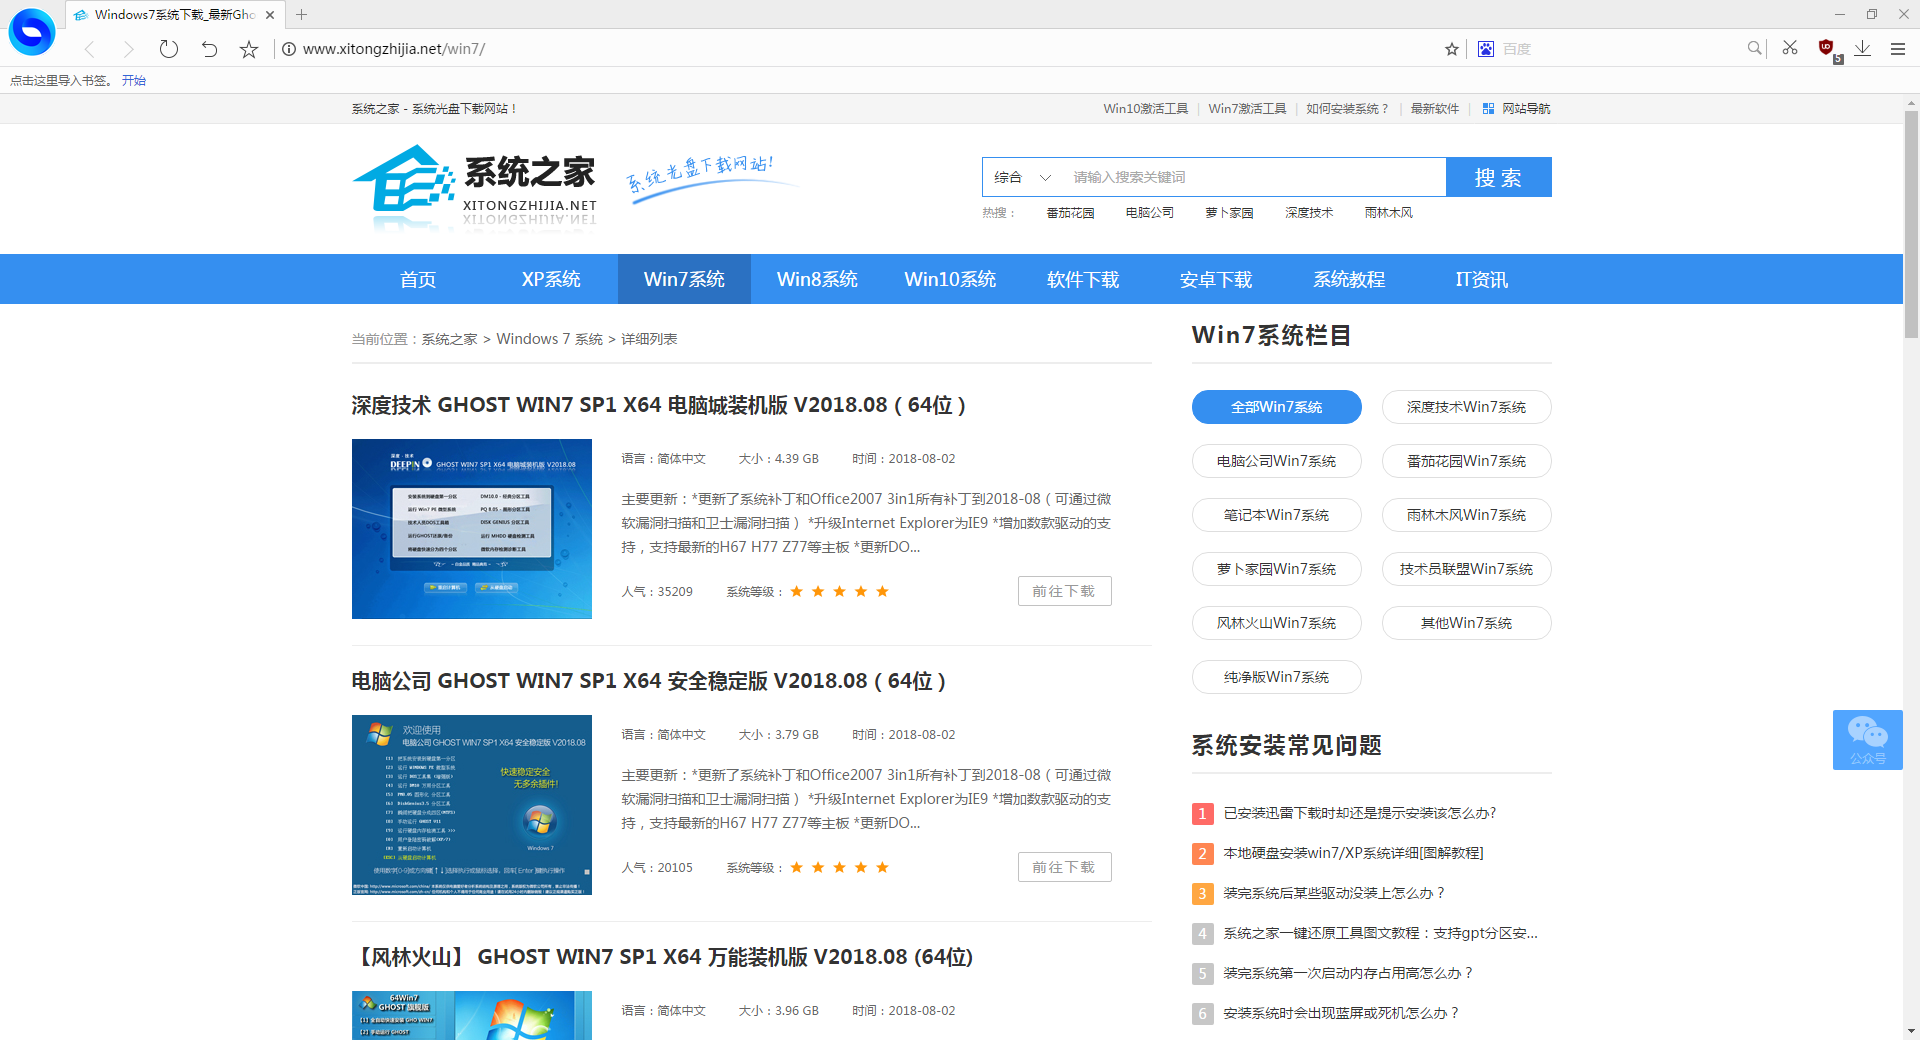
Task: Expand the 综合 search category dropdown
Action: pos(1022,177)
